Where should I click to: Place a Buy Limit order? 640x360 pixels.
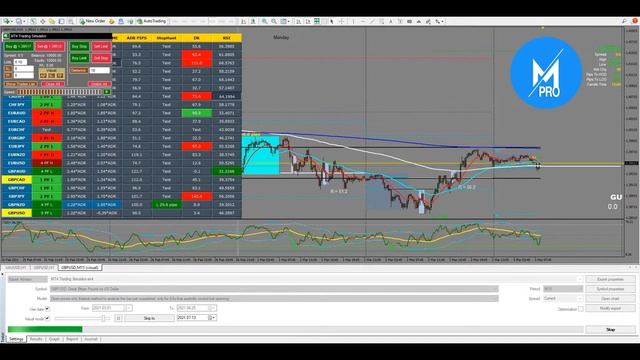[x=79, y=58]
